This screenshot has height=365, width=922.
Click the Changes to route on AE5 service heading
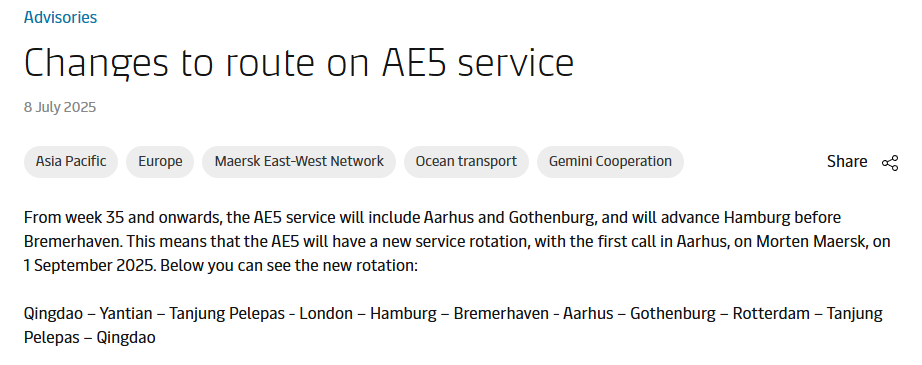click(299, 63)
